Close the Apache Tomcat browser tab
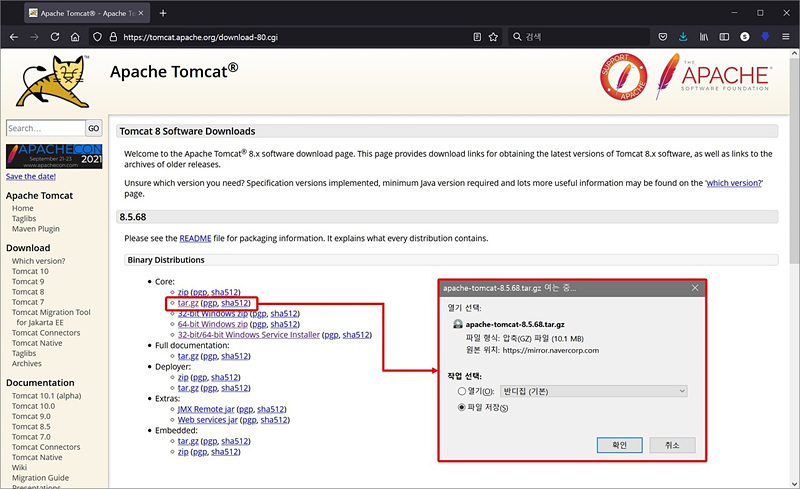The image size is (800, 489). tap(141, 13)
